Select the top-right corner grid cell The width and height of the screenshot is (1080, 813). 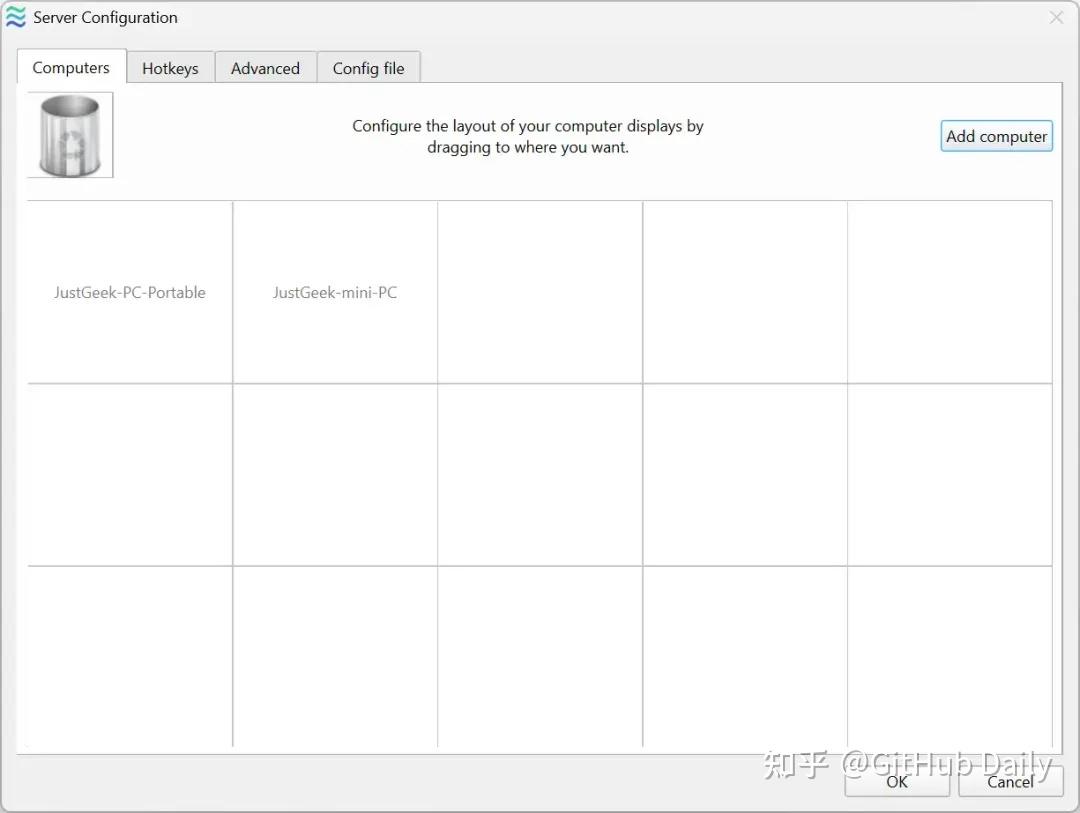(x=949, y=292)
